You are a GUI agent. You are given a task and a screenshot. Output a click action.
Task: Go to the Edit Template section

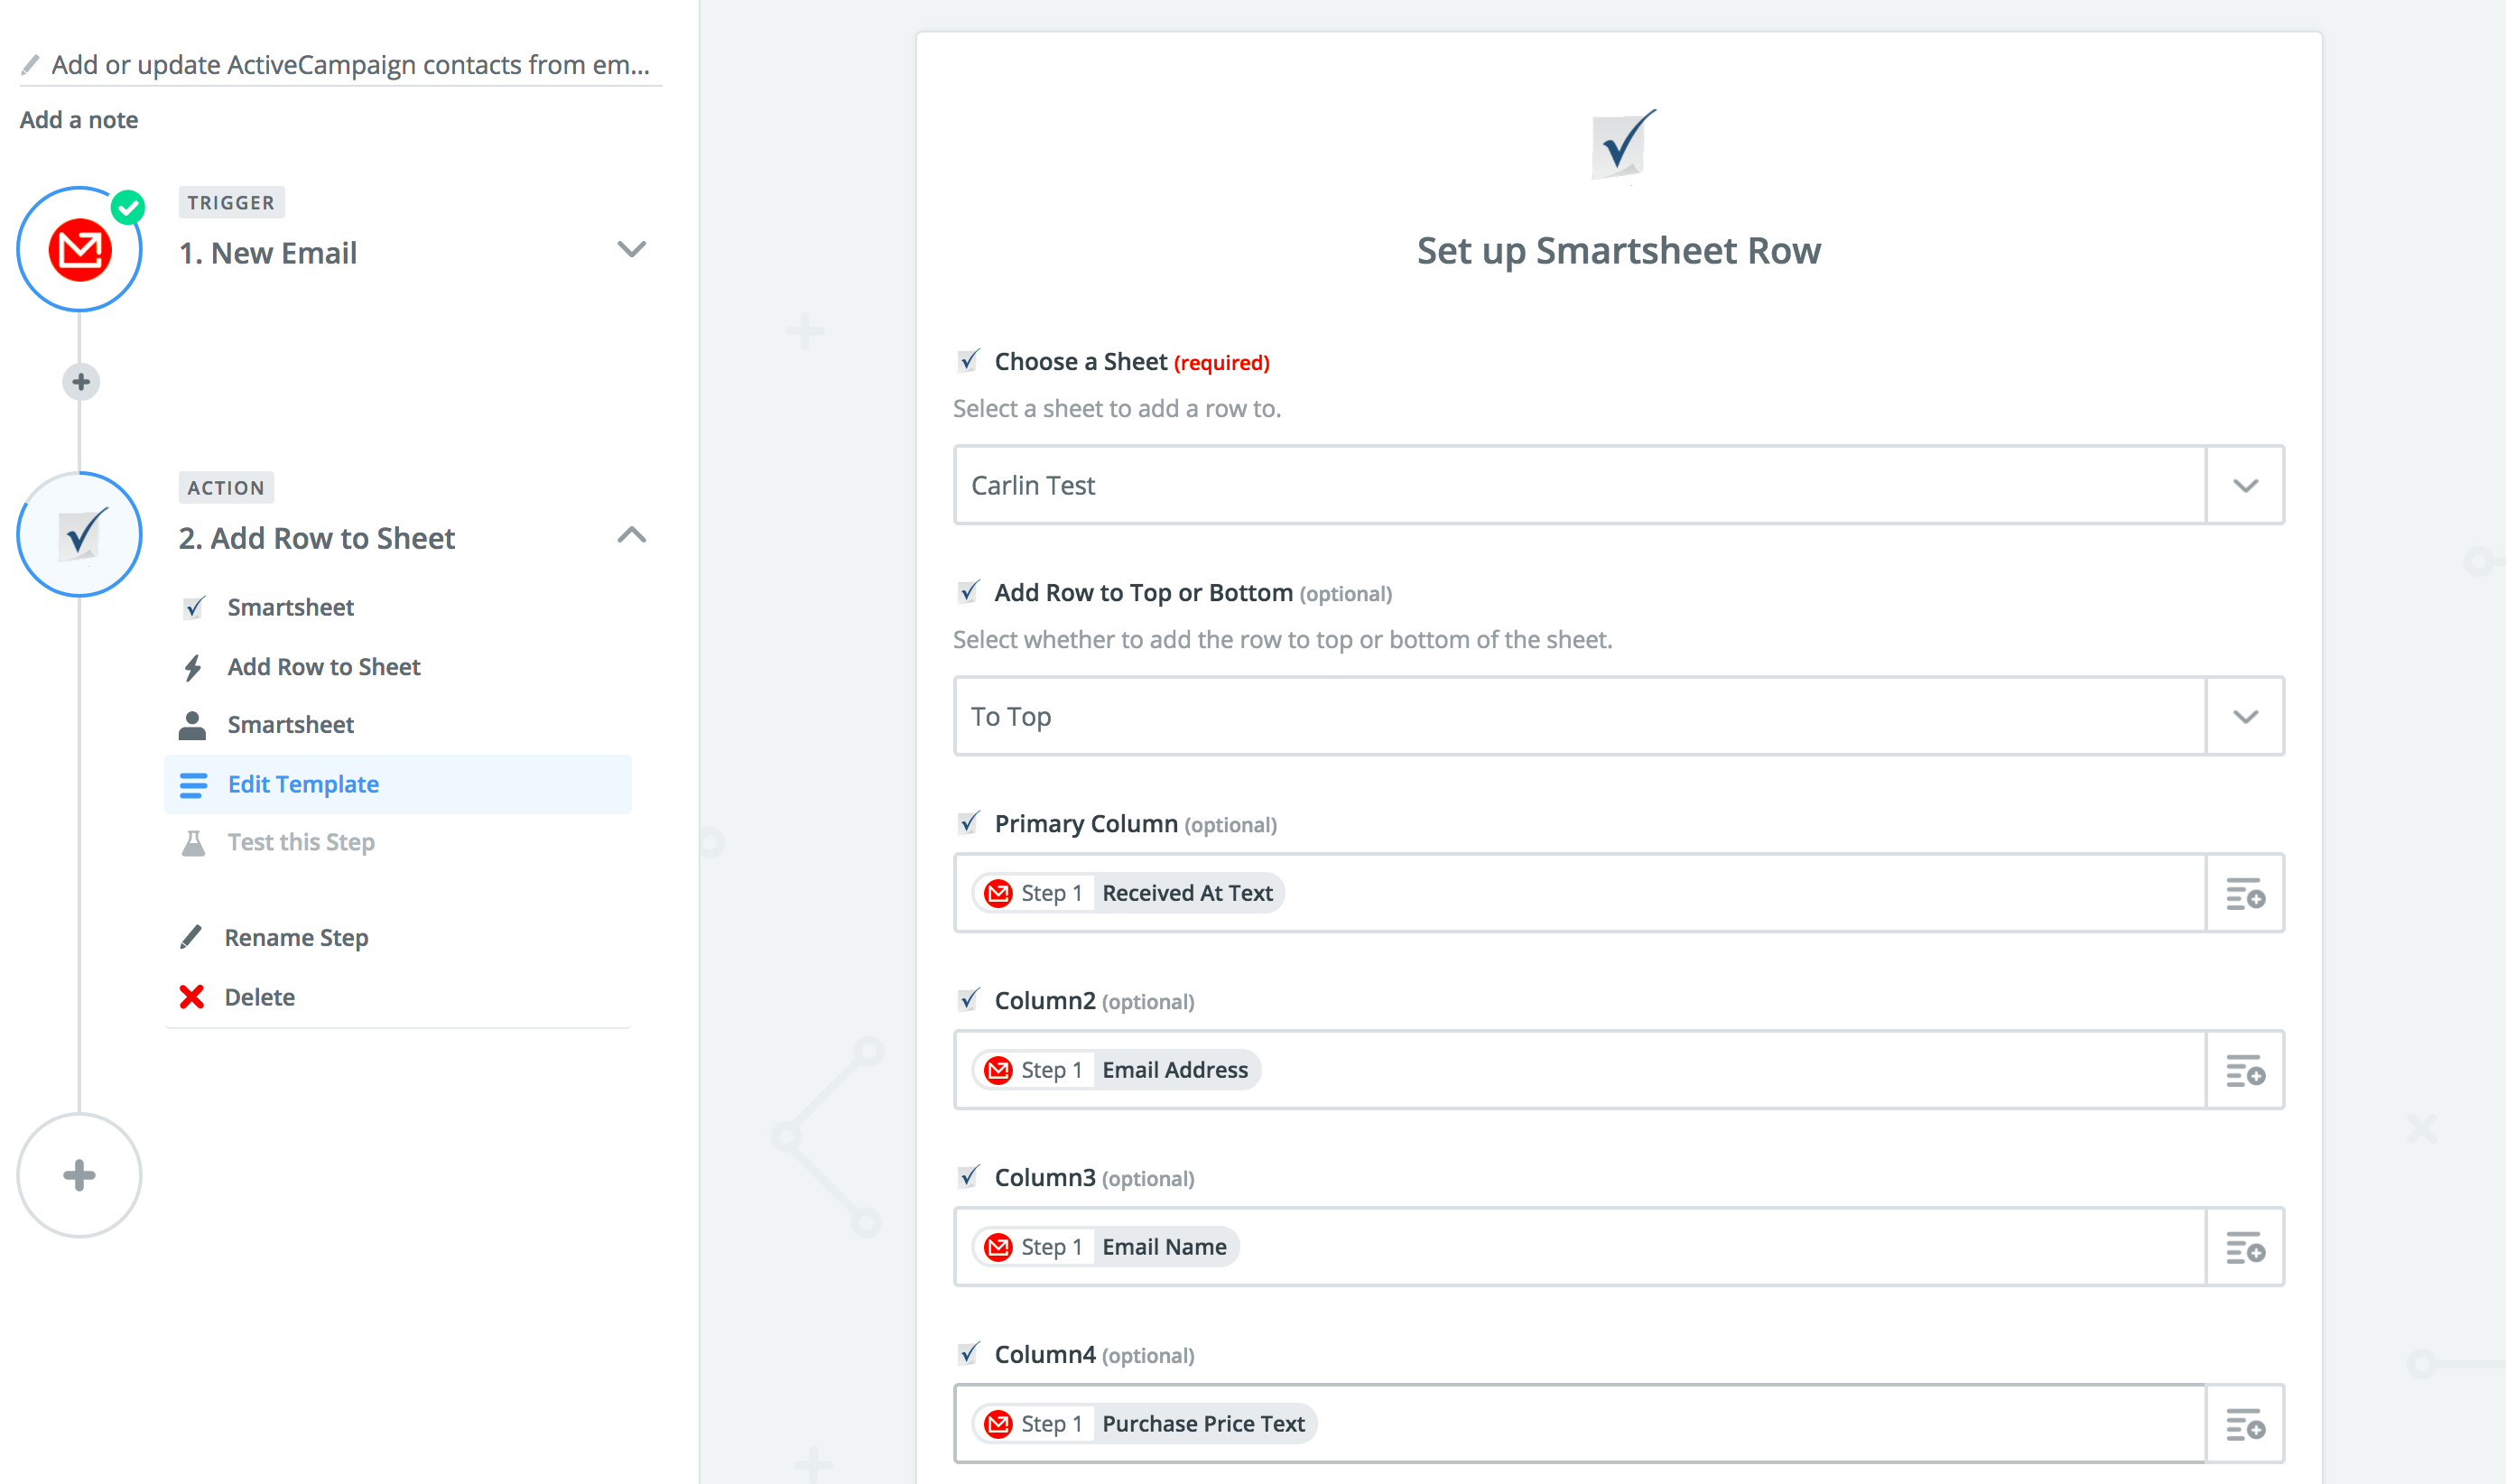click(x=398, y=785)
